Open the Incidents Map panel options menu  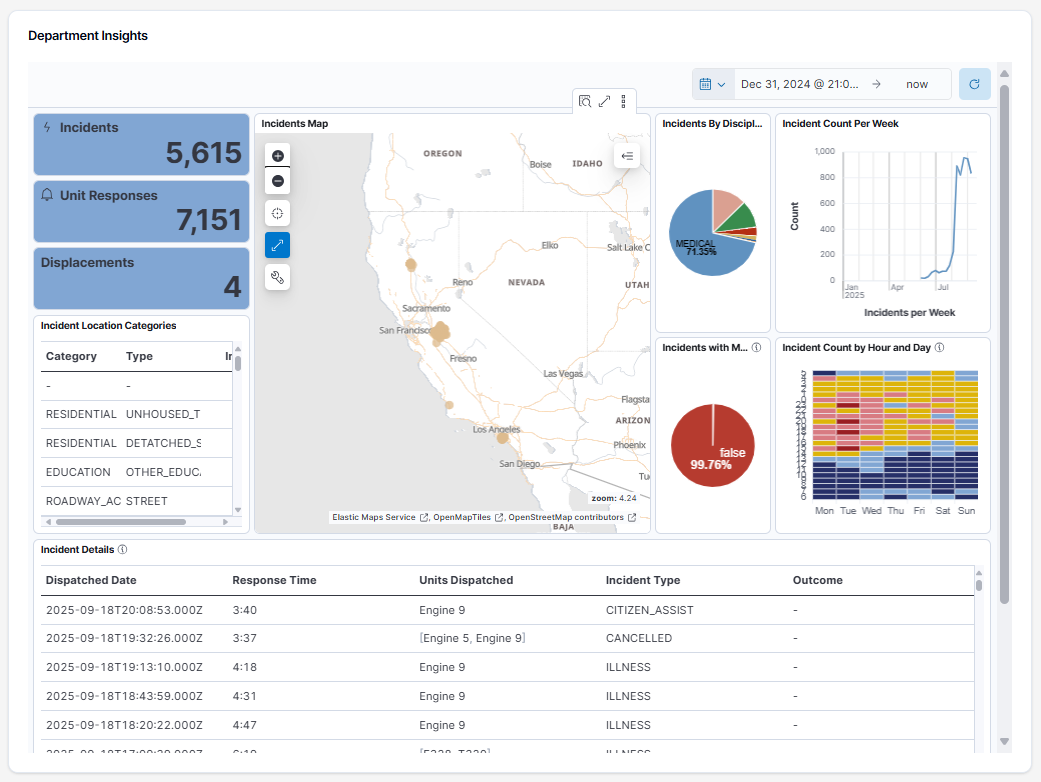(x=623, y=101)
